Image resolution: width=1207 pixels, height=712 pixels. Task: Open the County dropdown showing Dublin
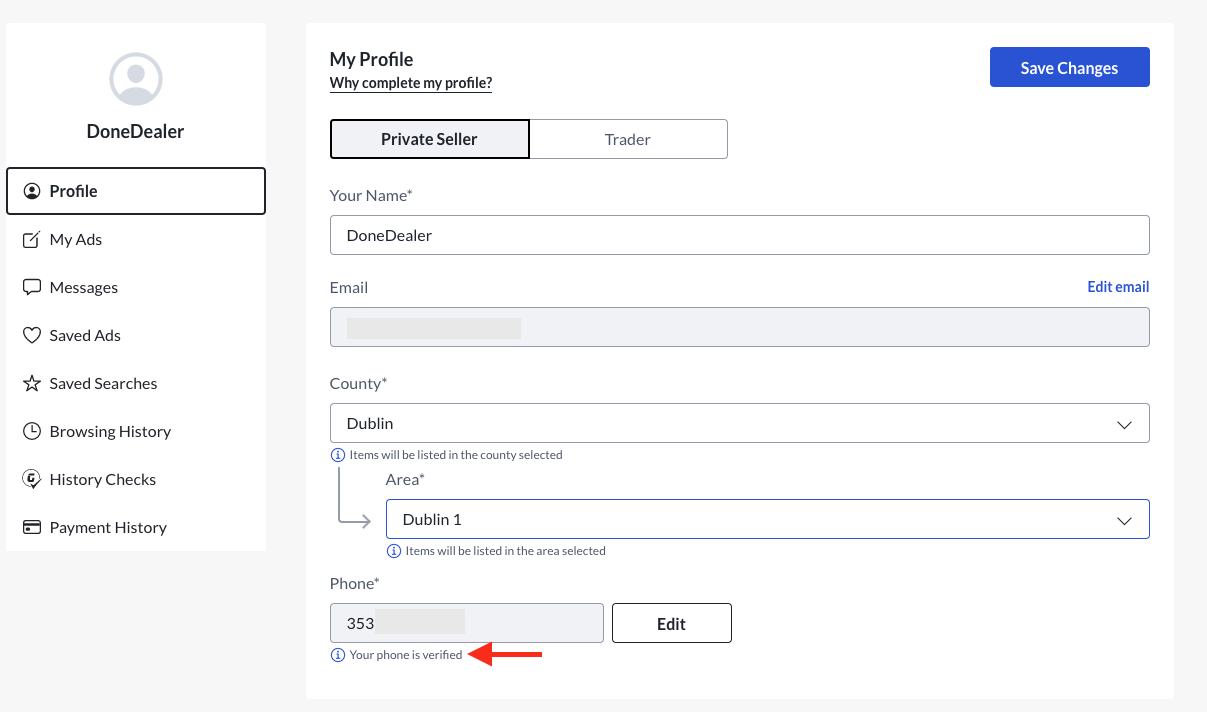pos(739,423)
